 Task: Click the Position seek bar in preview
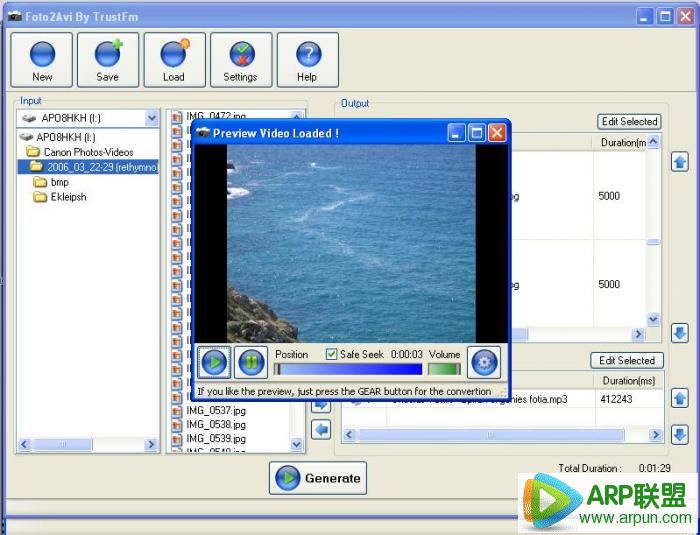(348, 369)
